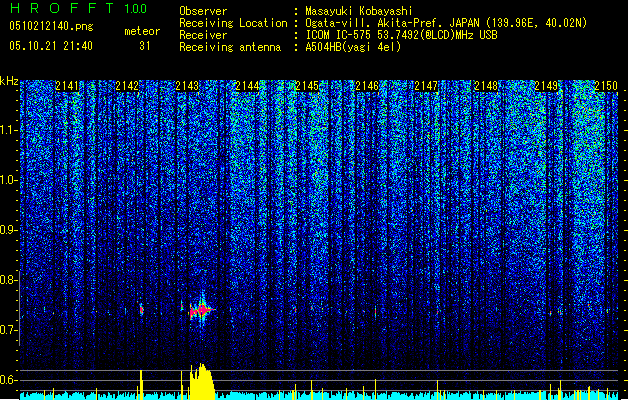Click the small red echo near 2142
Viewport: 629px width, 400px height.
pyautogui.click(x=141, y=309)
